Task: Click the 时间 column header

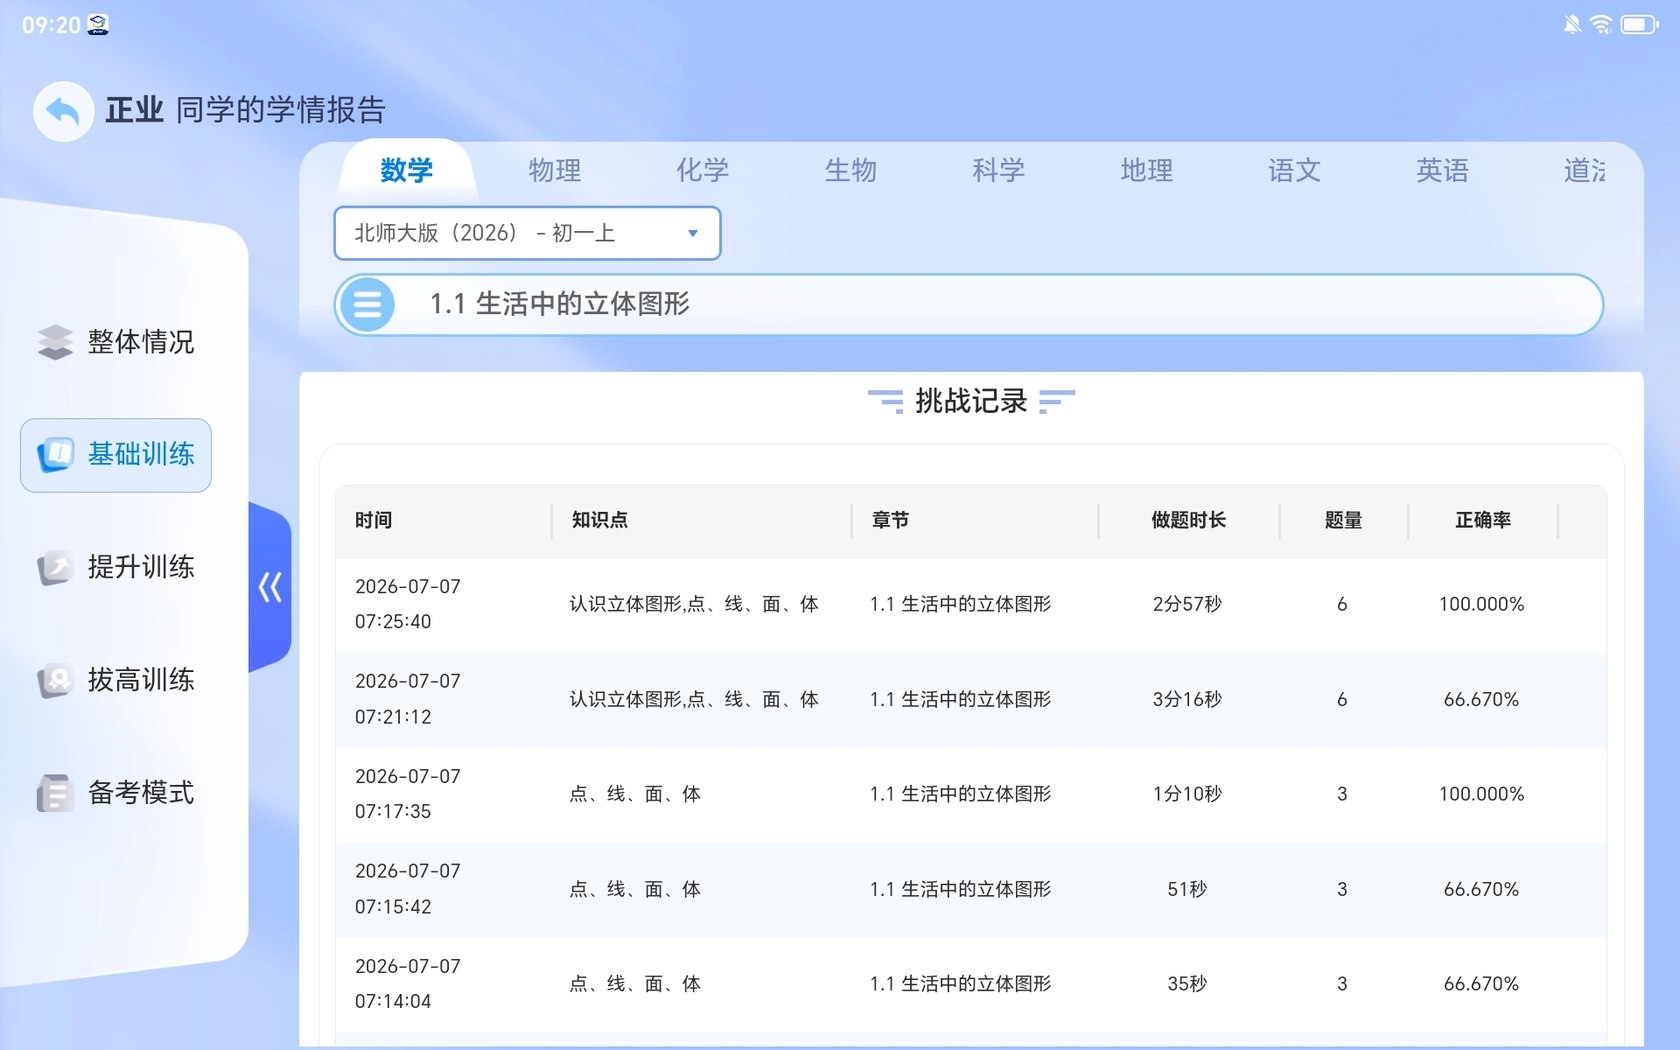Action: (x=374, y=520)
